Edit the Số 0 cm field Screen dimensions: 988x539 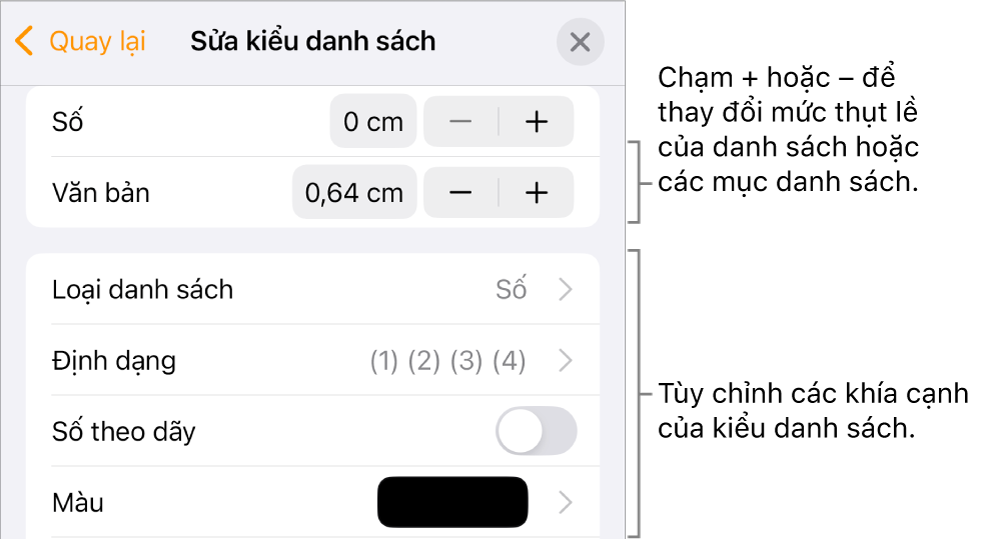(x=373, y=122)
